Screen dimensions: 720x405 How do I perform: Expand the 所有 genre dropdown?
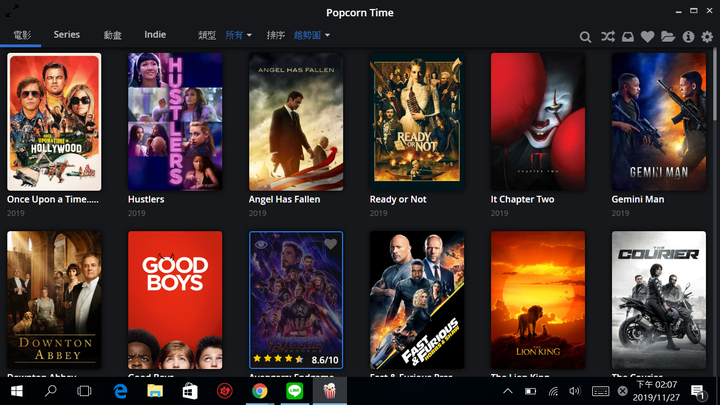[238, 35]
